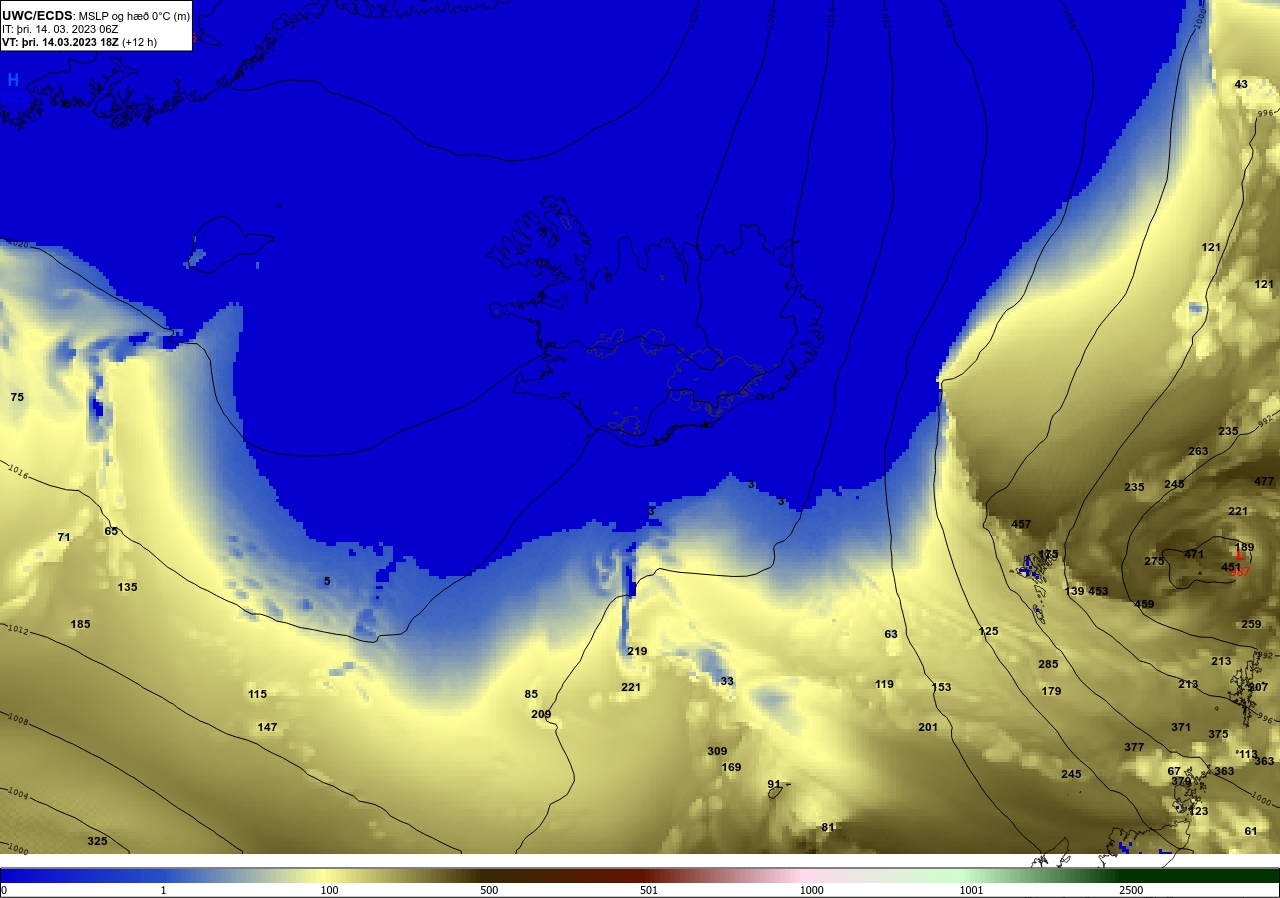1280x898 pixels.
Task: Click the height value 65
Action: tap(111, 530)
